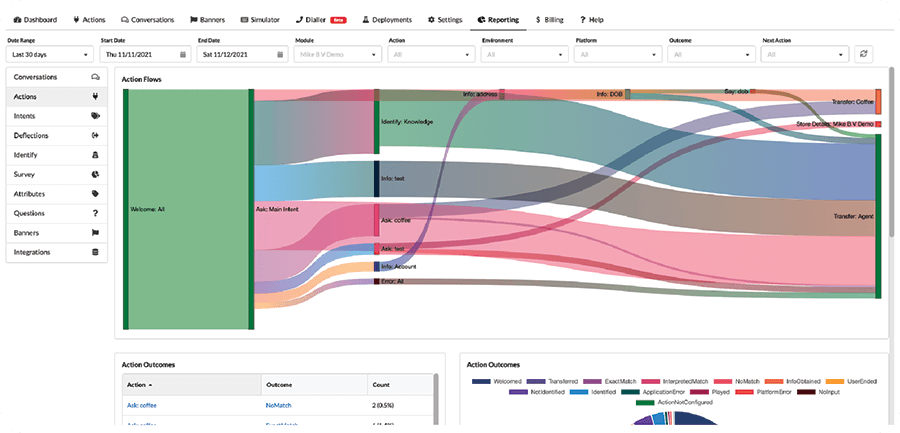
Task: Open Deflections report in sidebar
Action: pos(57,136)
